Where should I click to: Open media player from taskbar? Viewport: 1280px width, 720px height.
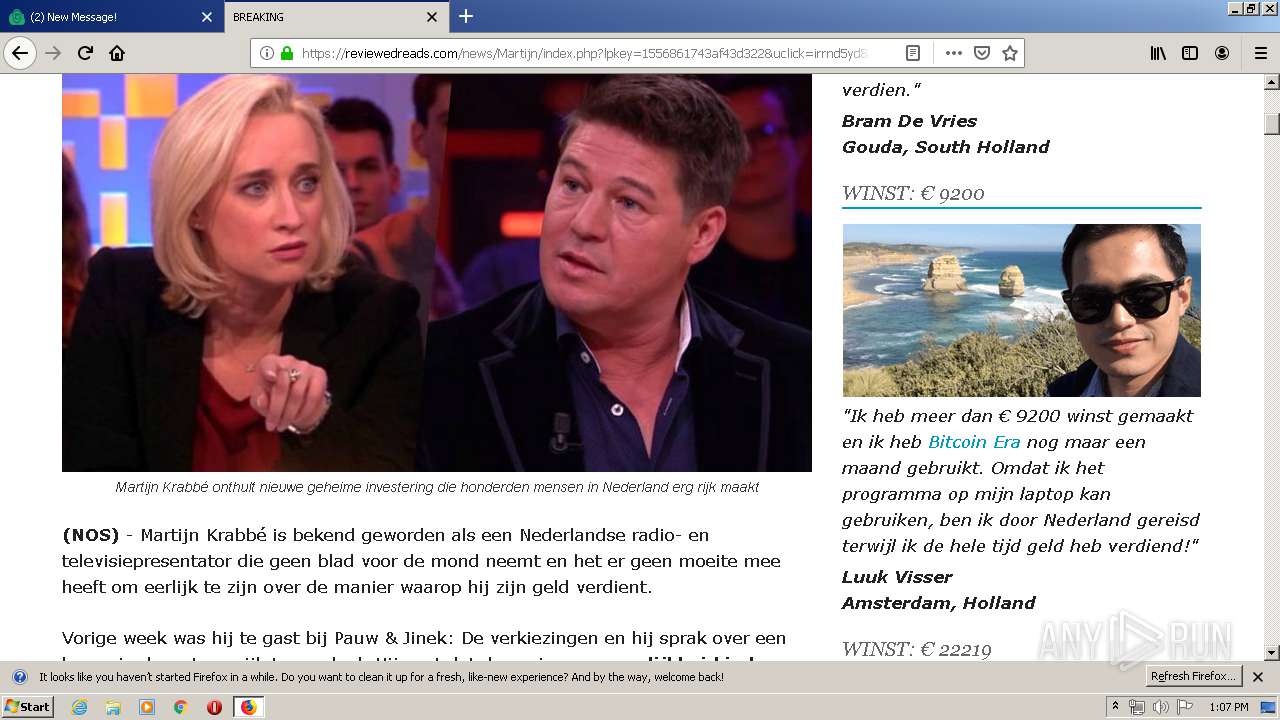tap(147, 707)
